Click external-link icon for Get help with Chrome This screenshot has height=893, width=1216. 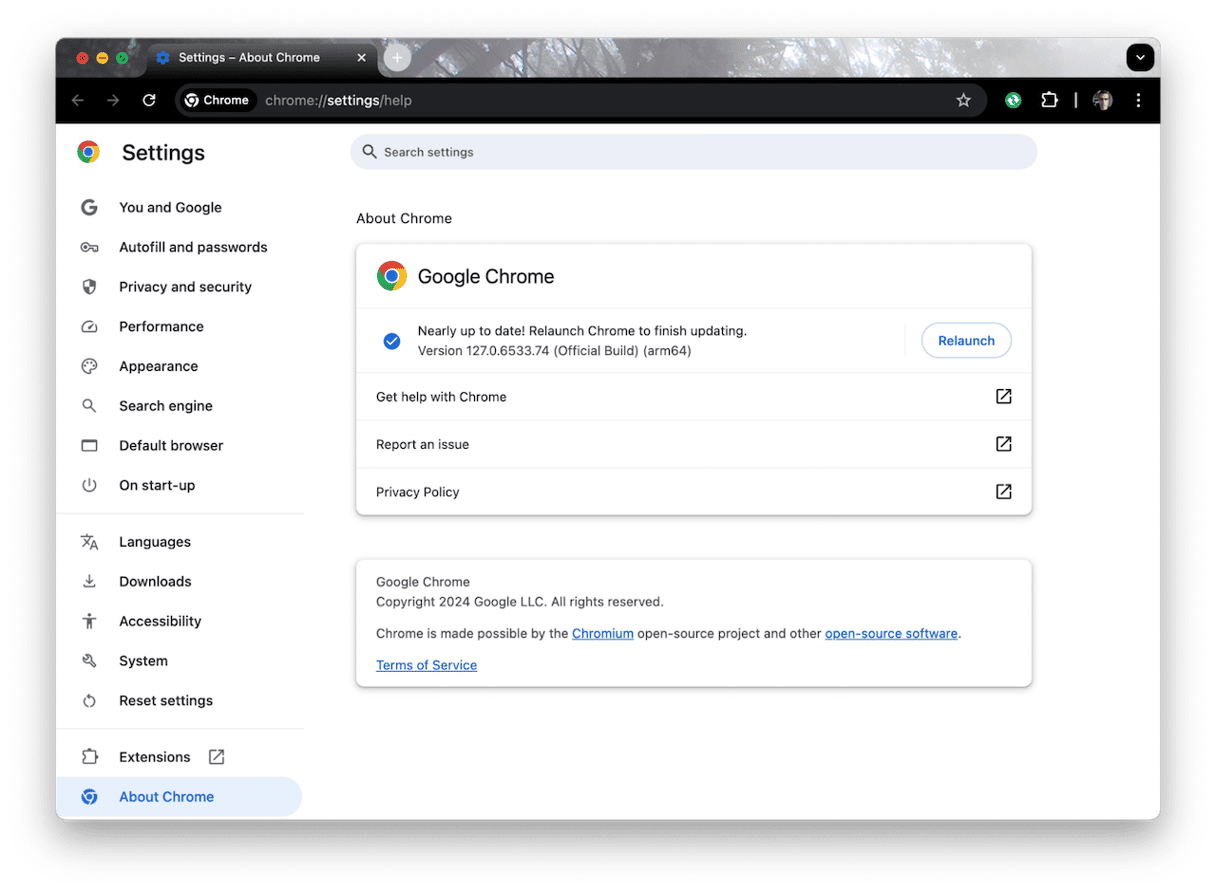[1003, 397]
